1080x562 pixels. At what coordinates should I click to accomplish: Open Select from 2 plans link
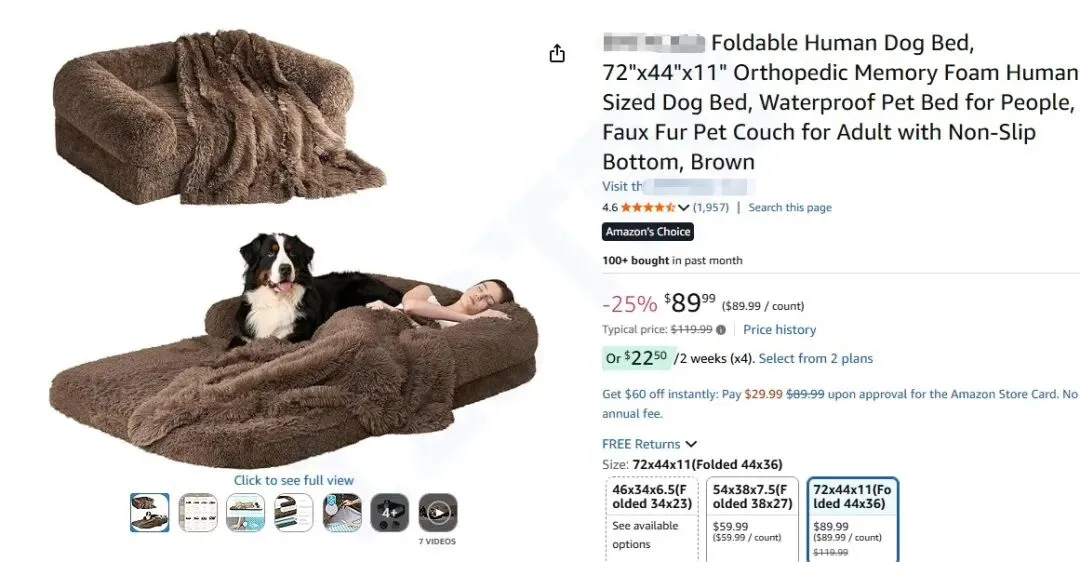pyautogui.click(x=816, y=359)
